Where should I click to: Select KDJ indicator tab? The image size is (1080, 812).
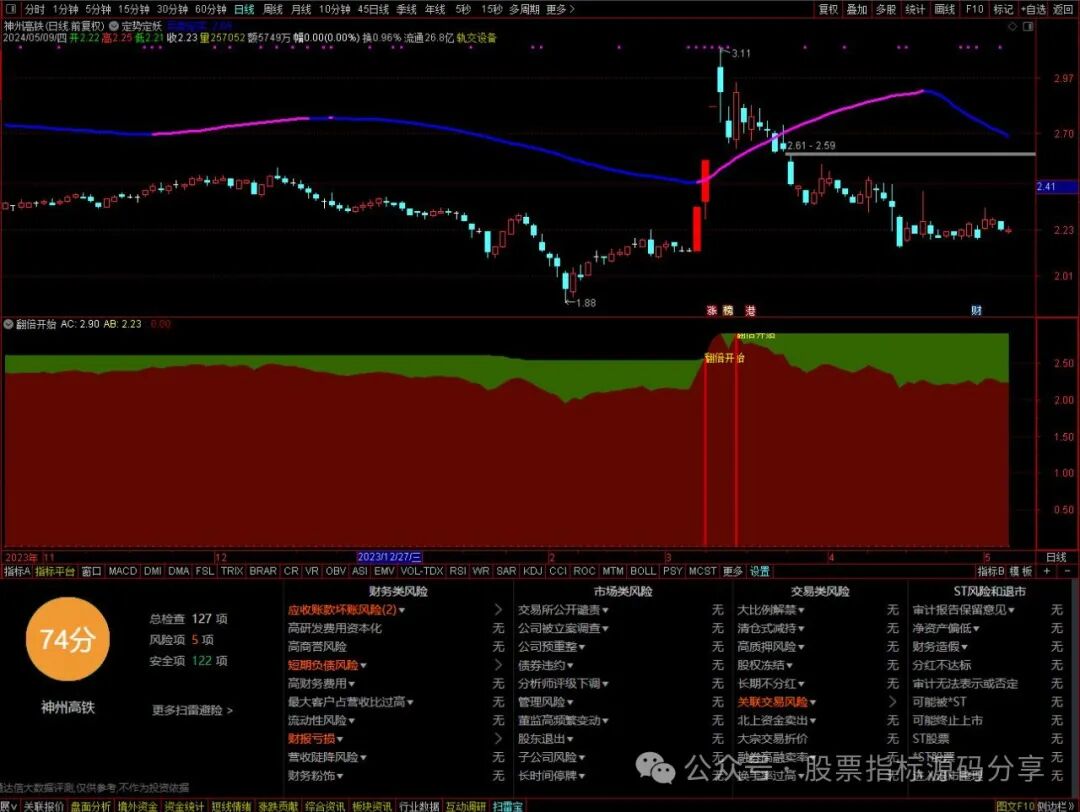click(x=532, y=571)
